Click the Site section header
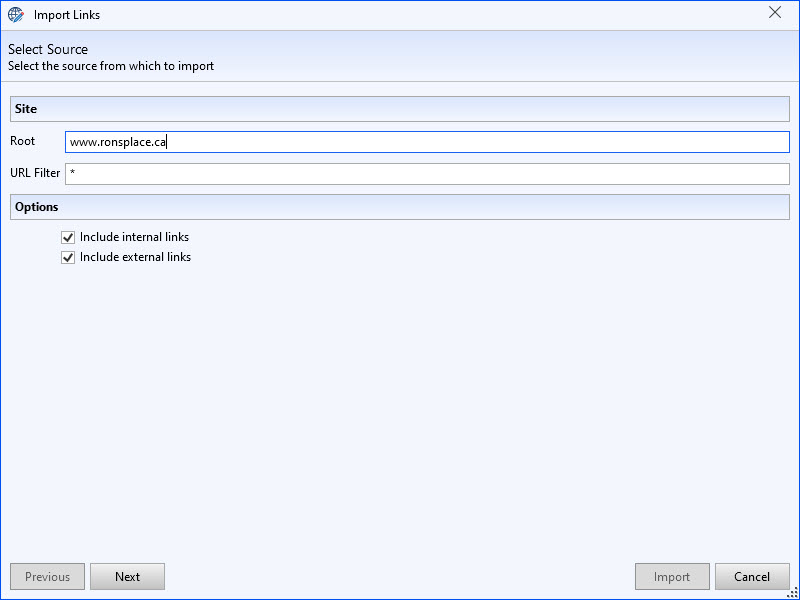The height and width of the screenshot is (600, 800). 400,108
